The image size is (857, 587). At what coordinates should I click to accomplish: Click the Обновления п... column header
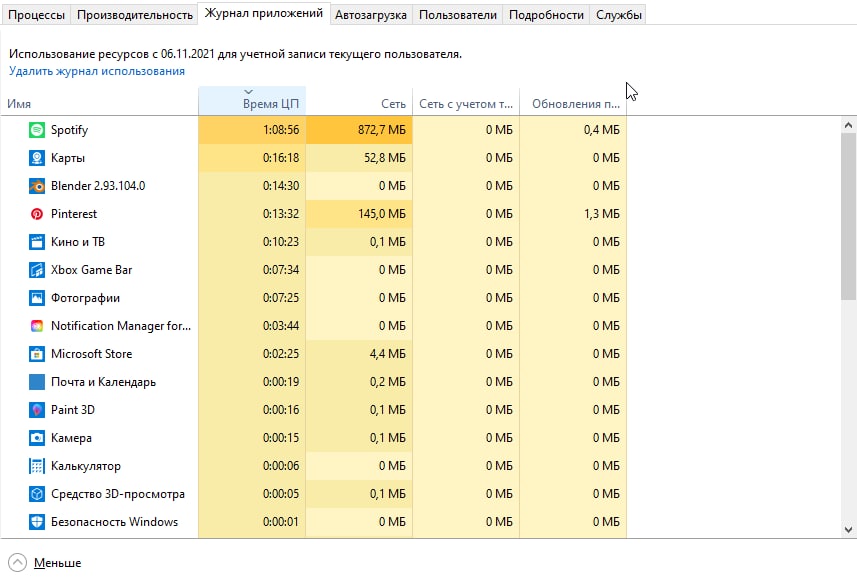click(574, 103)
